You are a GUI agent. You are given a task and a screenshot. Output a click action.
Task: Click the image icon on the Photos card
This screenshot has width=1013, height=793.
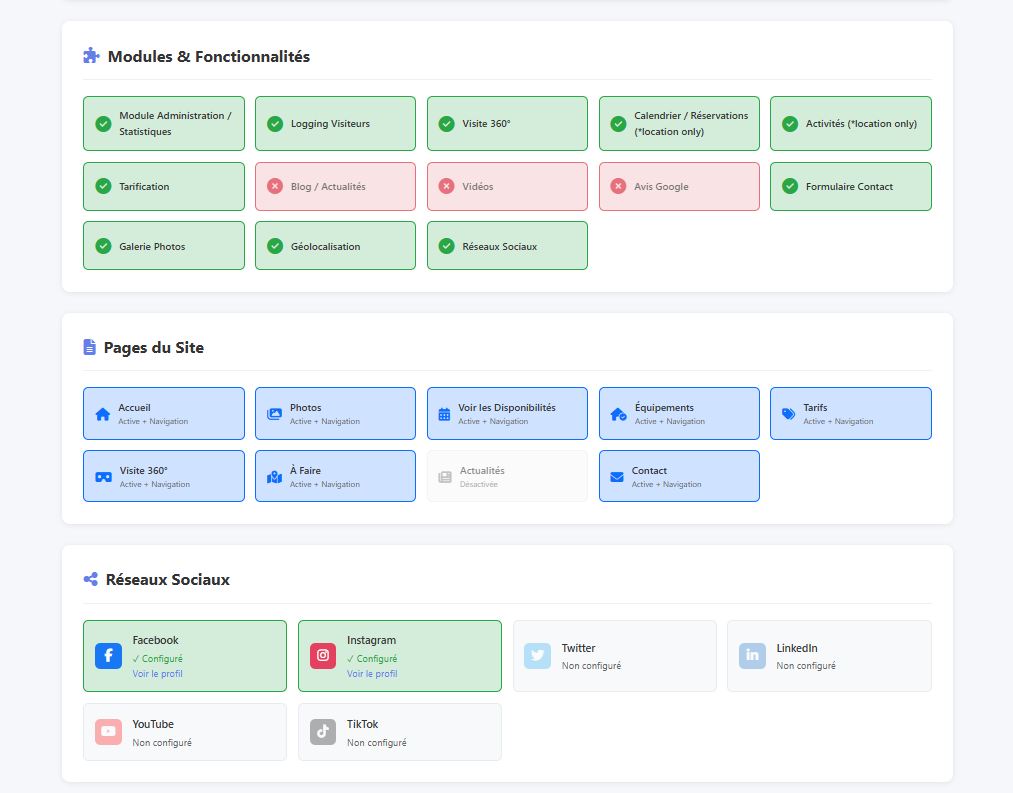click(273, 413)
